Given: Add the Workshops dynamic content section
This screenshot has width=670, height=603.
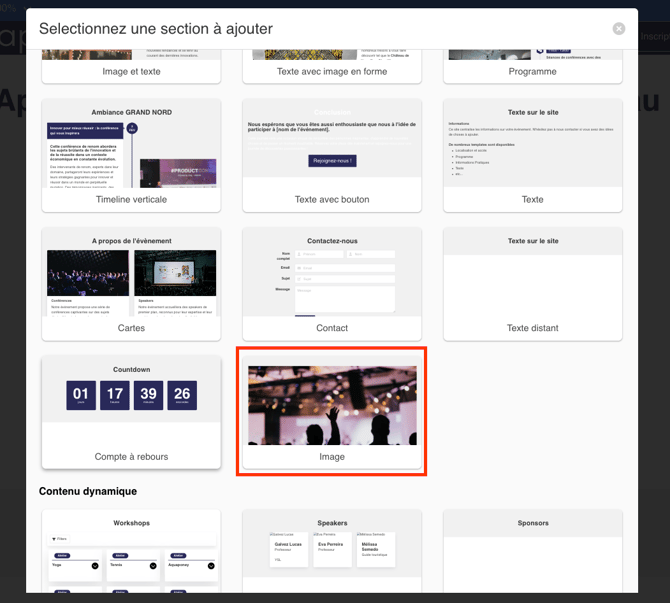Looking at the screenshot, I should tap(131, 546).
